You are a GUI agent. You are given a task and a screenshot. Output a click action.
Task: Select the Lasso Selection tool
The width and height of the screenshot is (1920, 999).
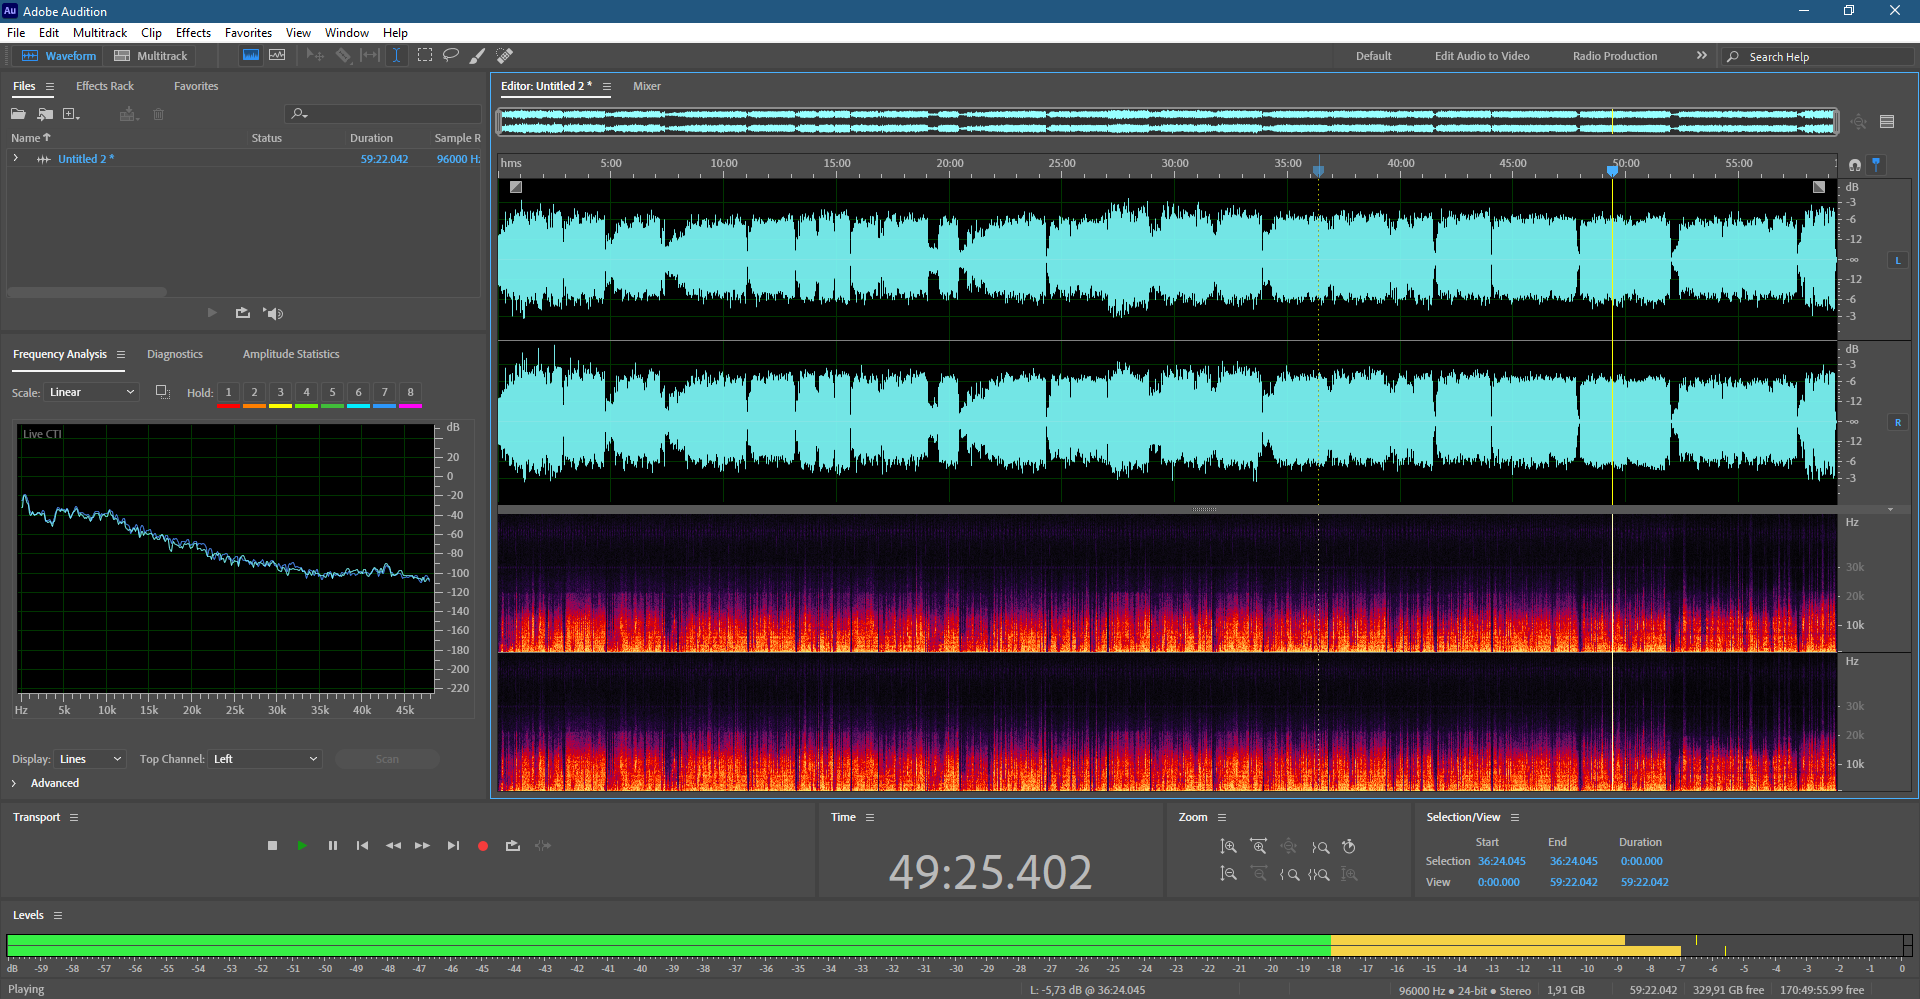pyautogui.click(x=451, y=56)
